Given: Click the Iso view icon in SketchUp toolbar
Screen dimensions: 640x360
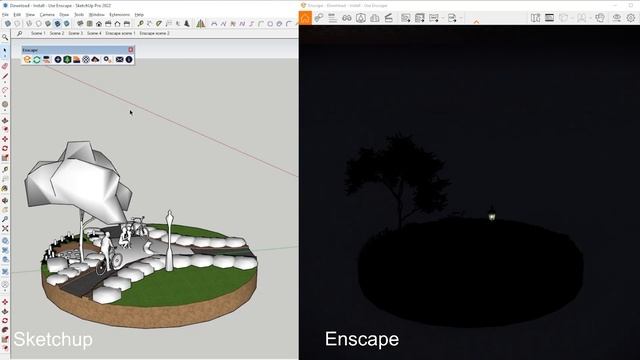Looking at the screenshot, I should 80,24.
